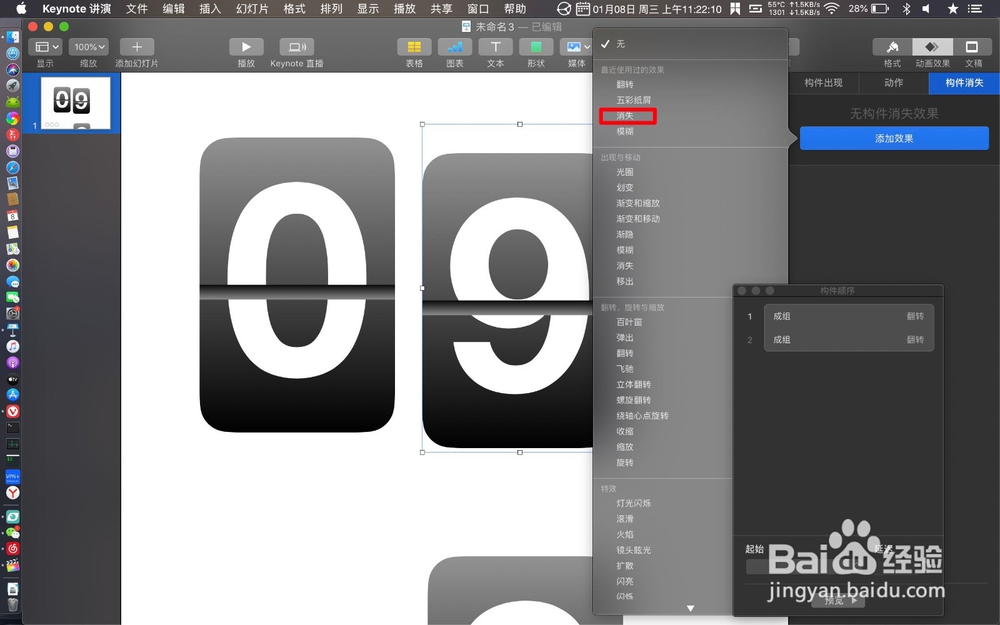Open the 文稿 document inspector icon

972,47
